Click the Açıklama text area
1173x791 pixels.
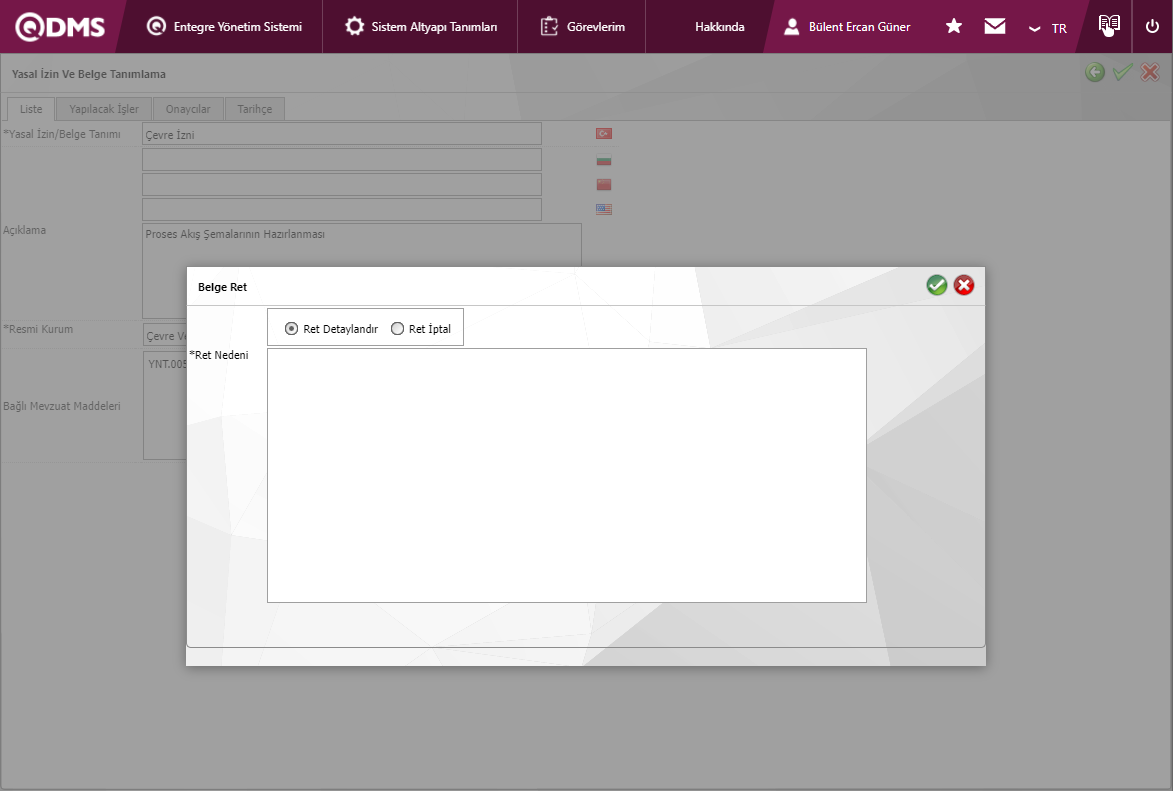pyautogui.click(x=361, y=245)
